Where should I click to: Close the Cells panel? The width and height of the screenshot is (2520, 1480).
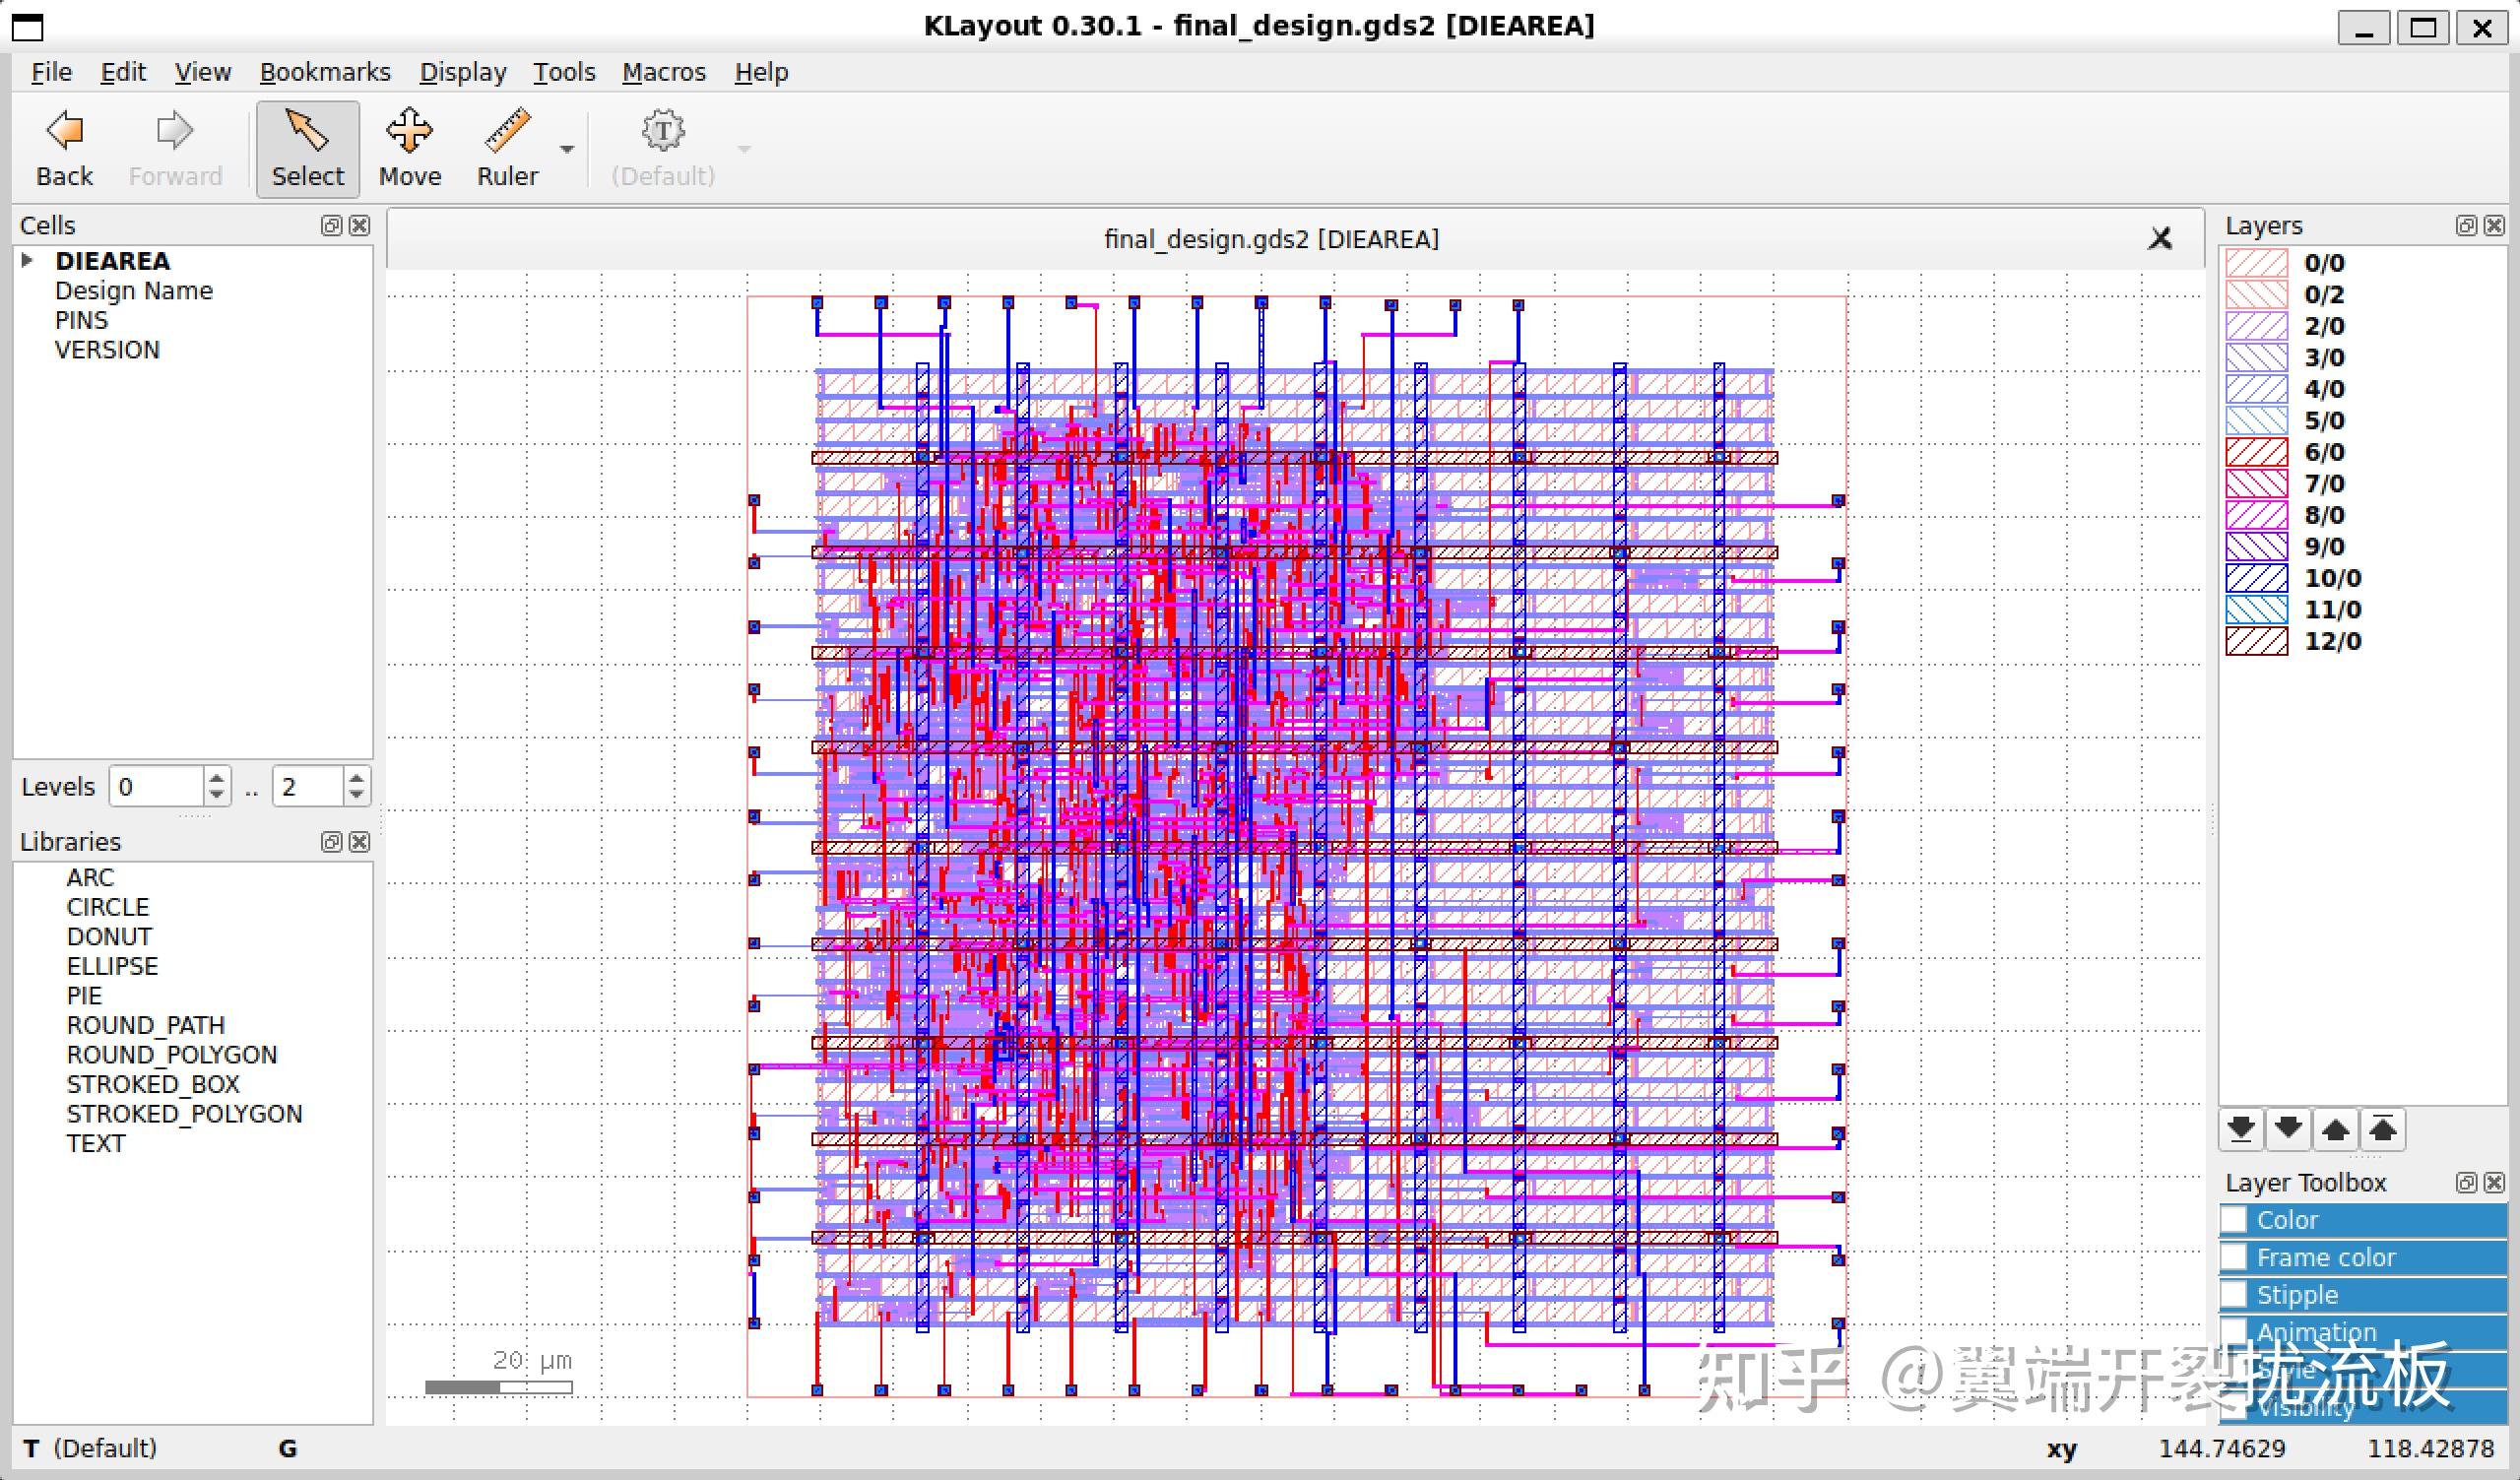(x=360, y=225)
